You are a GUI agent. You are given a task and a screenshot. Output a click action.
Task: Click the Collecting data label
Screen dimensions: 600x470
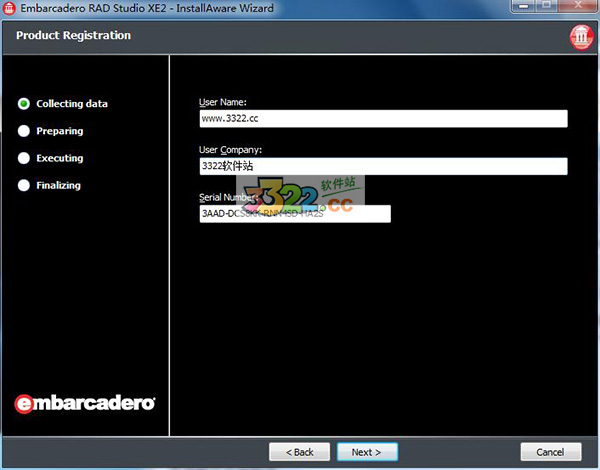pos(72,104)
